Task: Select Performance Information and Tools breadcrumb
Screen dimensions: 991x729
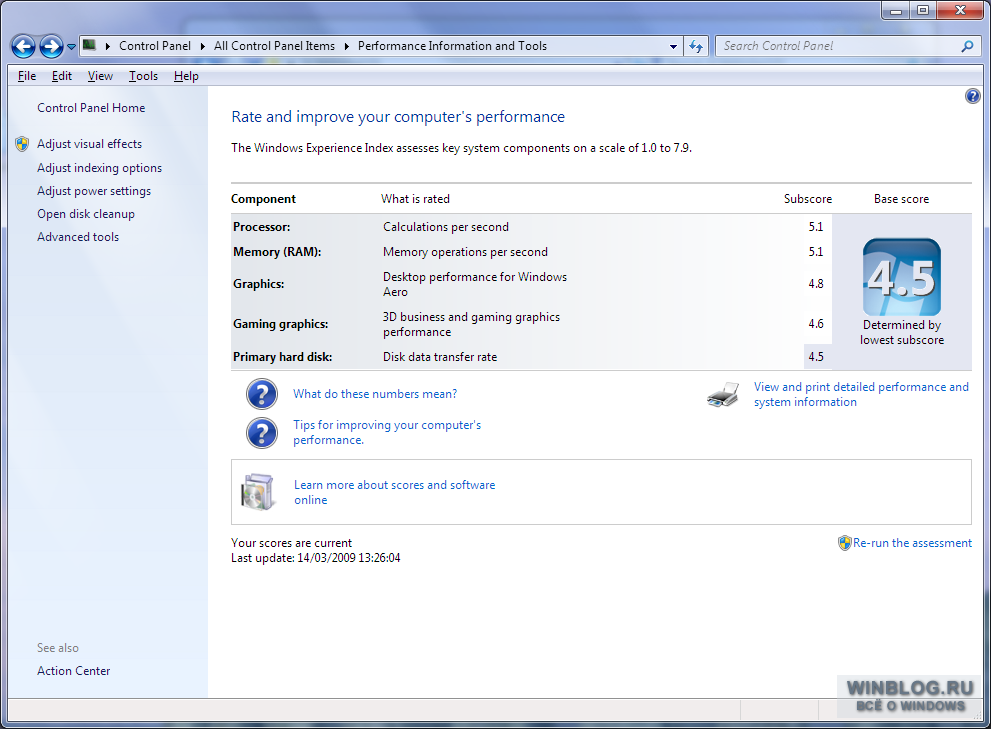Action: point(452,46)
